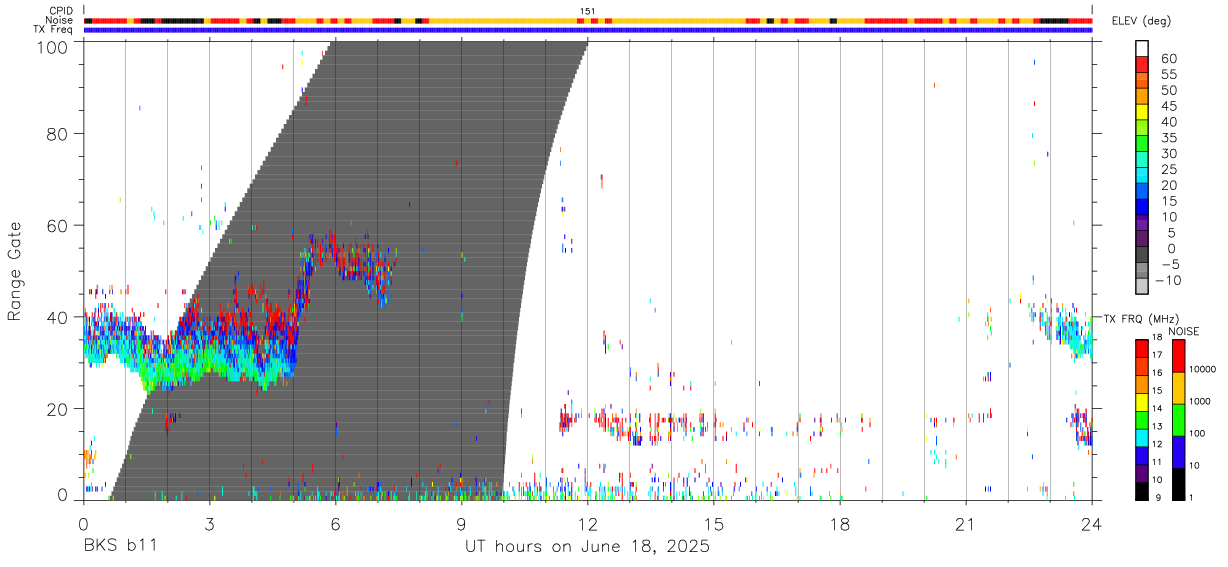1228x567 pixels.
Task: Click the 'NOISE' legend title
Action: (x=1183, y=331)
